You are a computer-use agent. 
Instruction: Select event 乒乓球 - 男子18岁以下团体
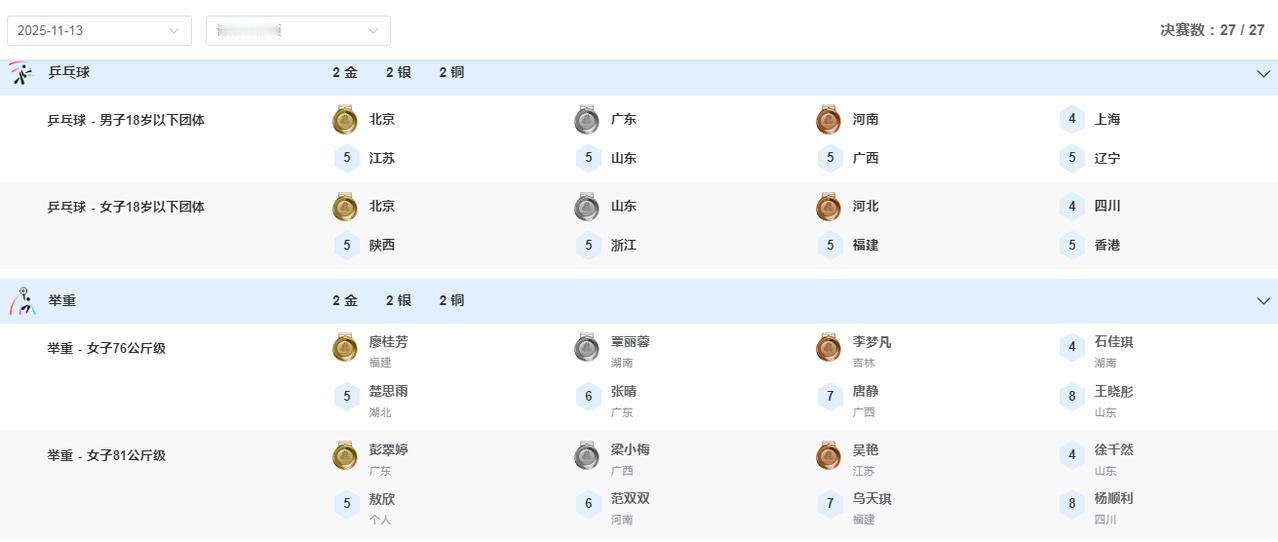(126, 120)
